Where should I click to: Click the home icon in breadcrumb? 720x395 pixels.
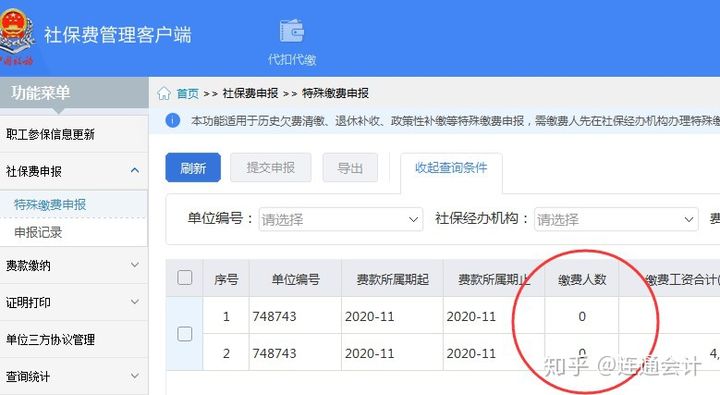point(164,93)
